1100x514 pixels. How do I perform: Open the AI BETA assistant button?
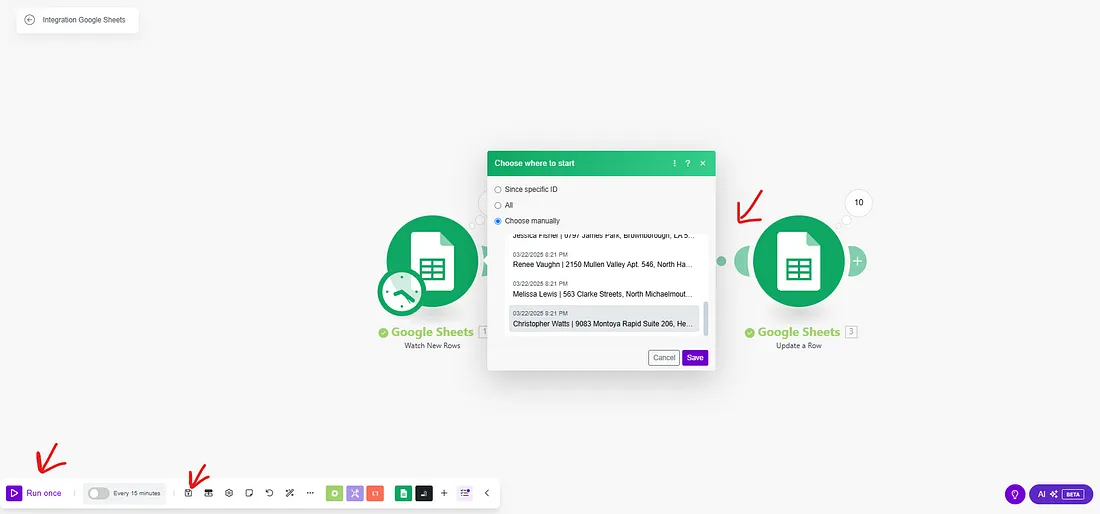(x=1061, y=494)
